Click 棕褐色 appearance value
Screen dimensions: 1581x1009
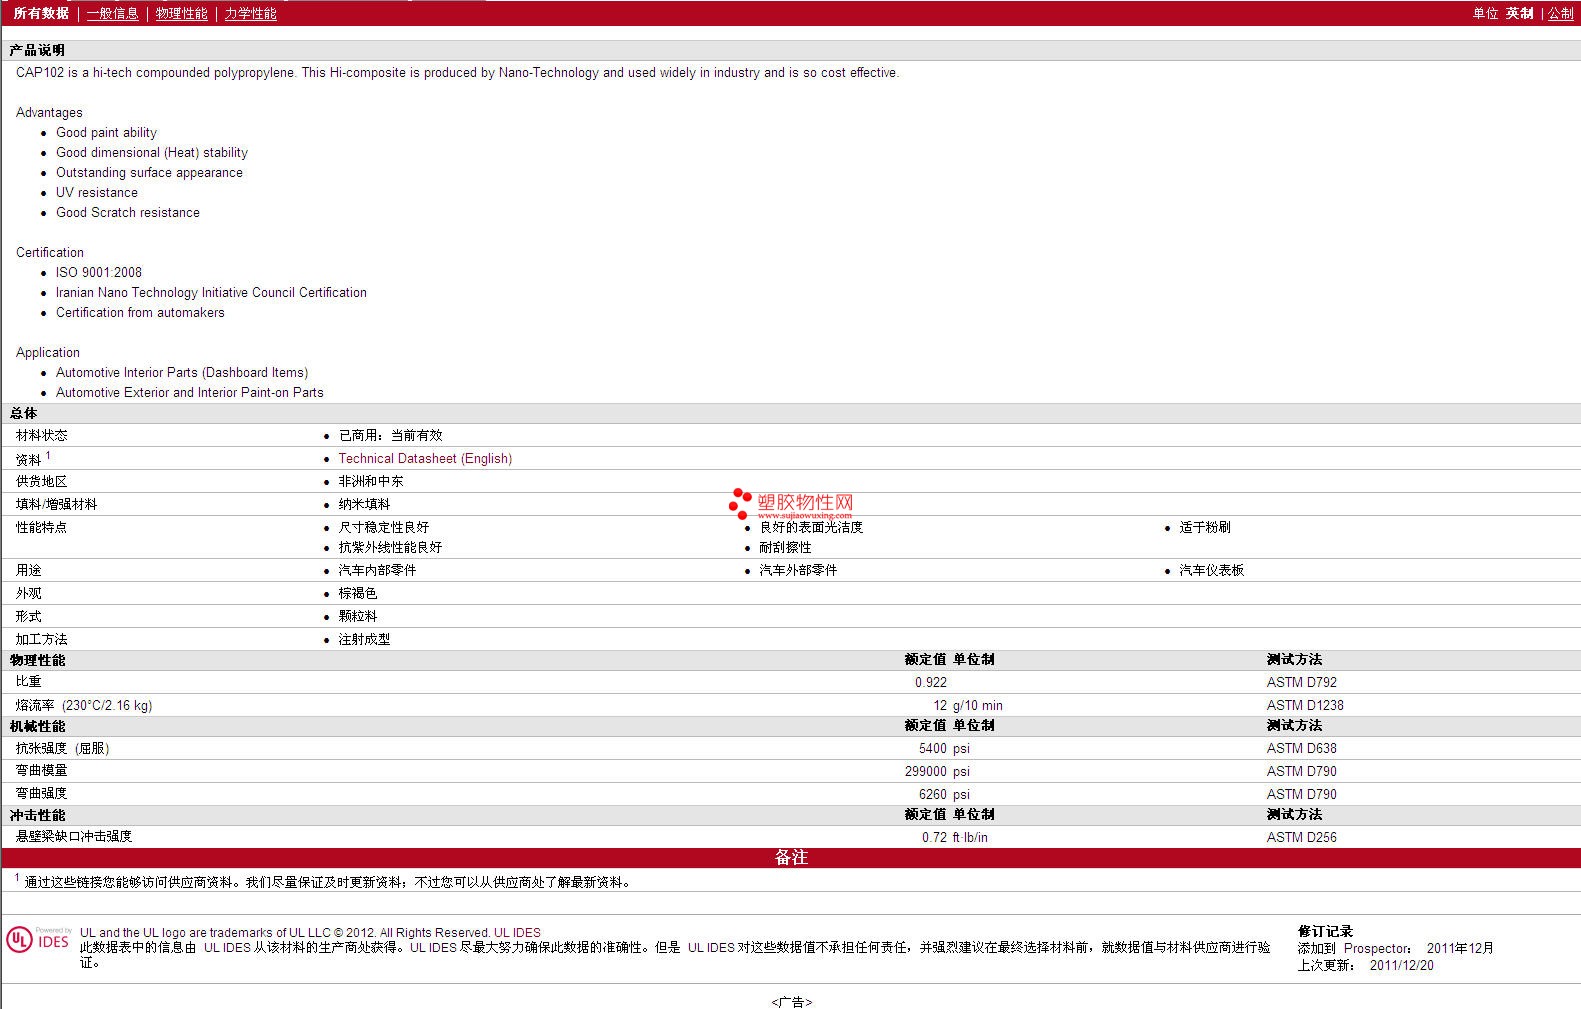357,593
